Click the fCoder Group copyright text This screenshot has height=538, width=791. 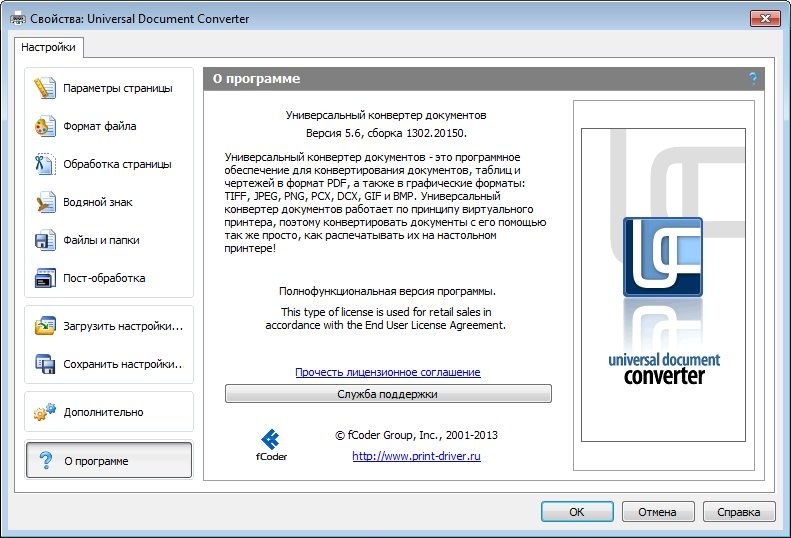click(x=416, y=435)
